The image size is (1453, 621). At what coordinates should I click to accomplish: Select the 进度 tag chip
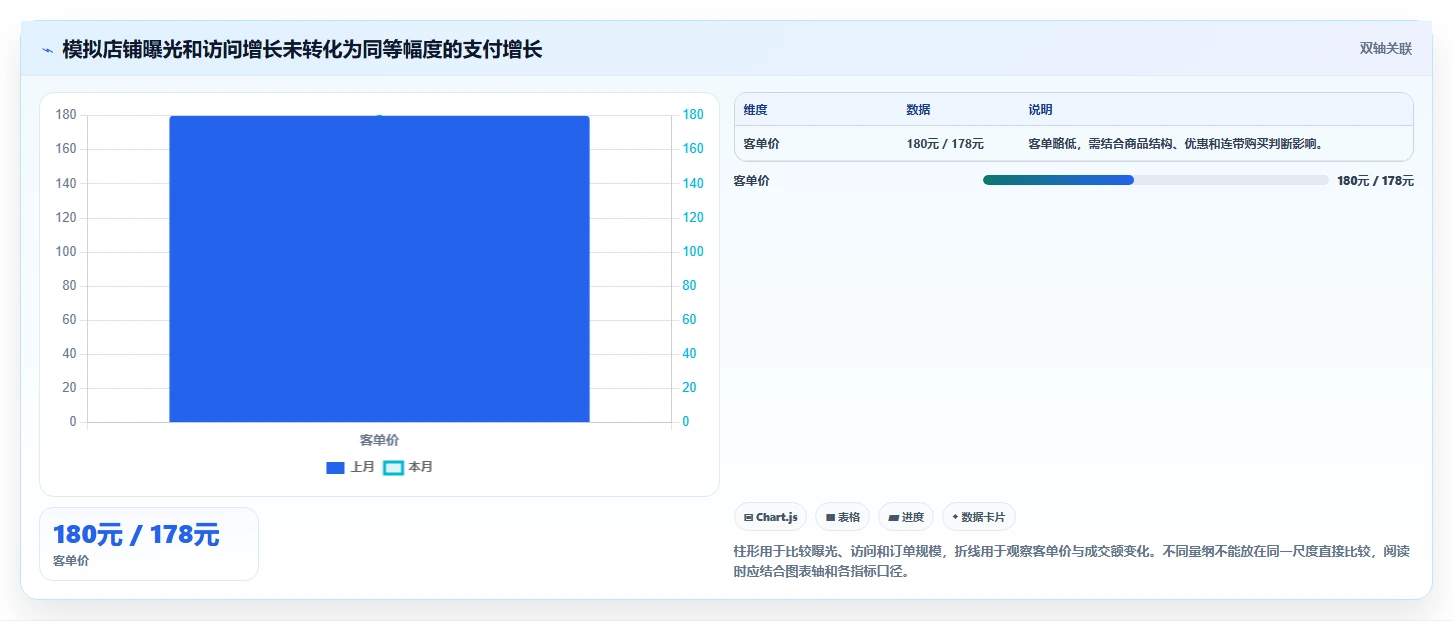click(x=906, y=517)
